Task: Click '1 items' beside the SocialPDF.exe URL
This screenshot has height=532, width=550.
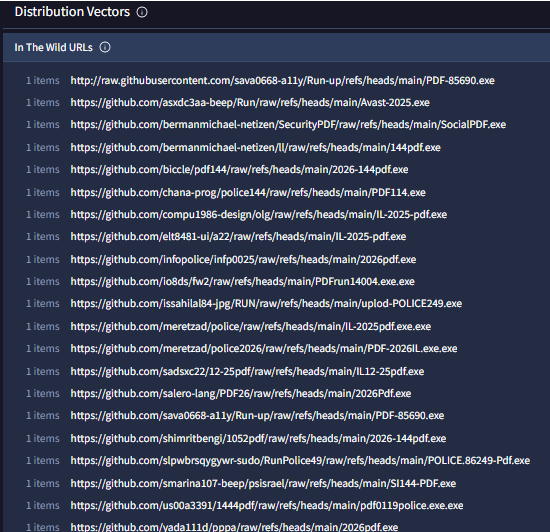Action: point(43,125)
